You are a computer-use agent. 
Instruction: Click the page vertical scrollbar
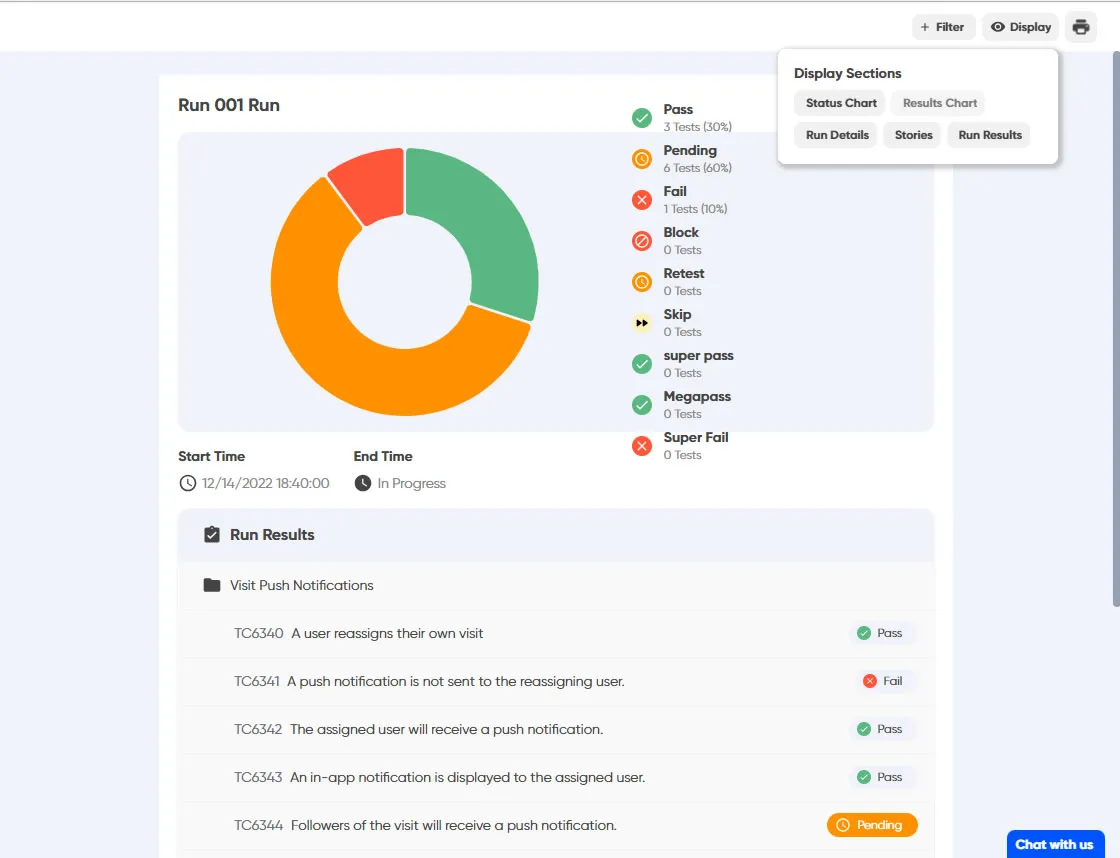1116,329
